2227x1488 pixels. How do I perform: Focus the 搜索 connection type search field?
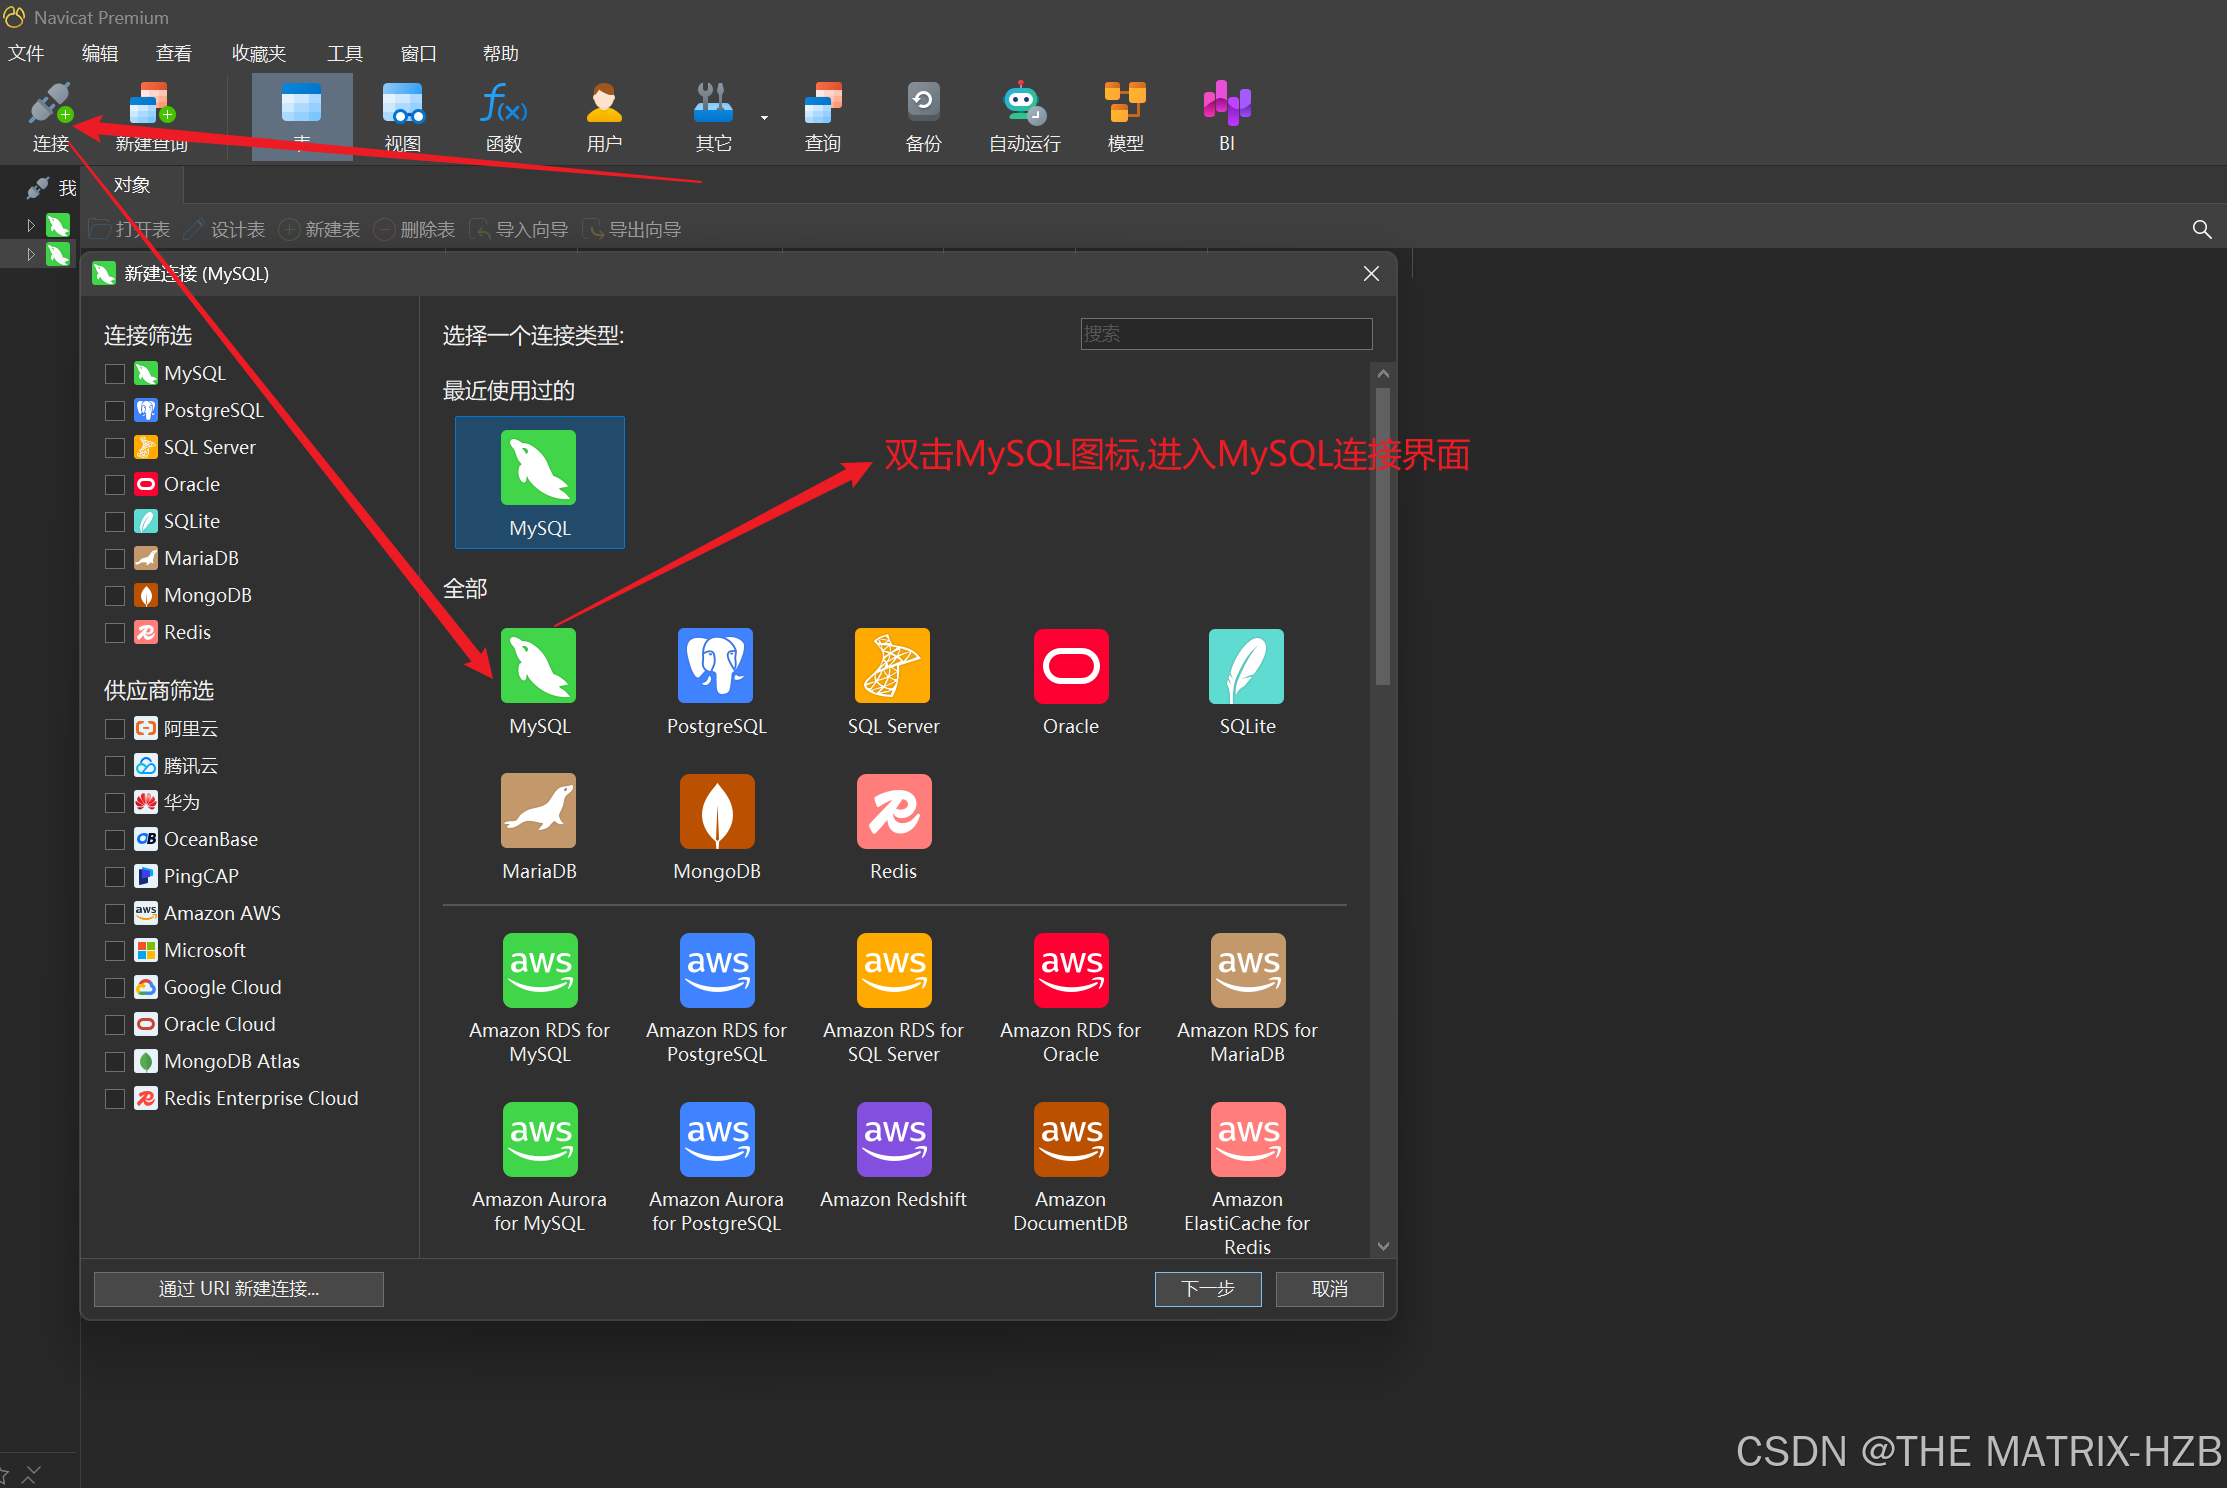pos(1225,334)
